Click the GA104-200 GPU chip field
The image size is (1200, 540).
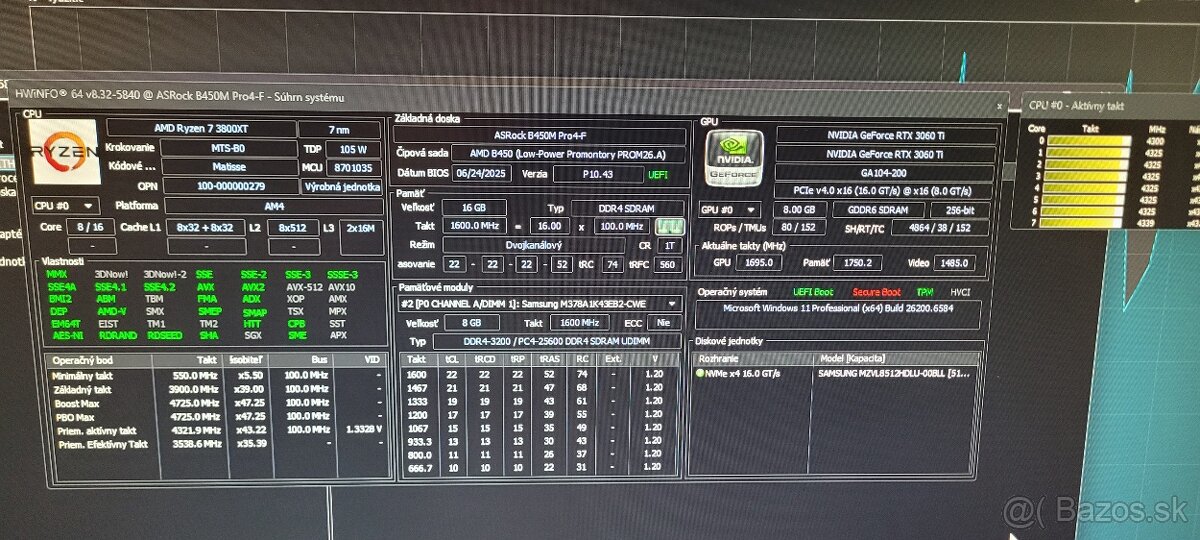pos(883,172)
